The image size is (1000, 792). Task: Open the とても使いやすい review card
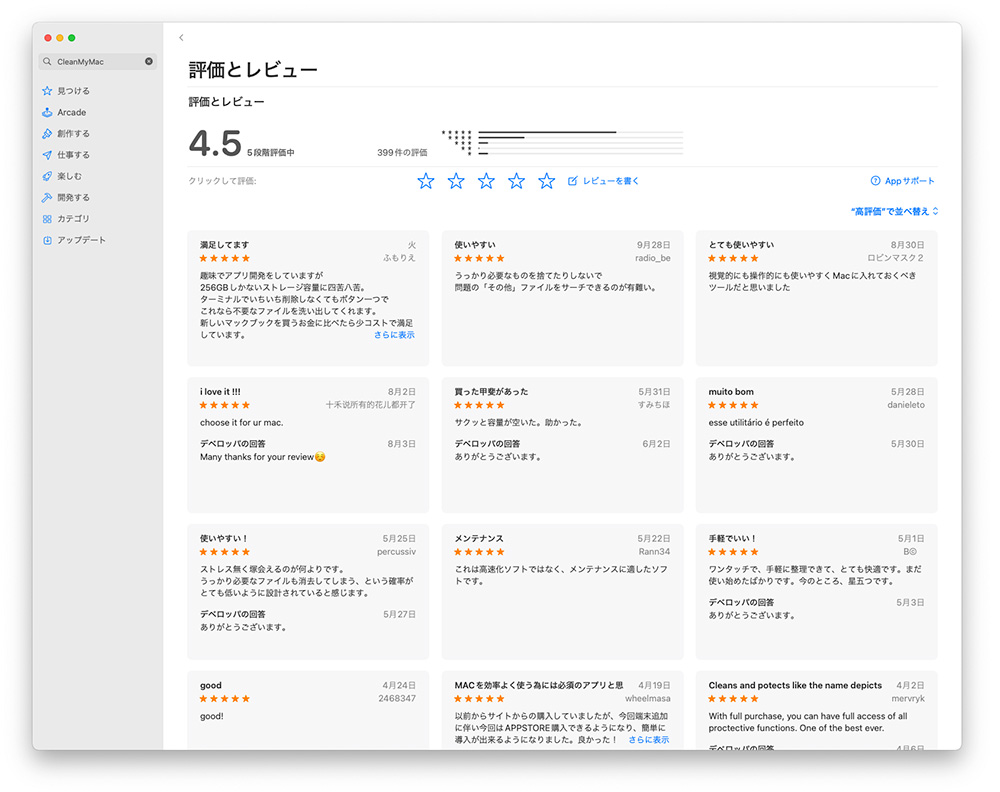tap(816, 298)
